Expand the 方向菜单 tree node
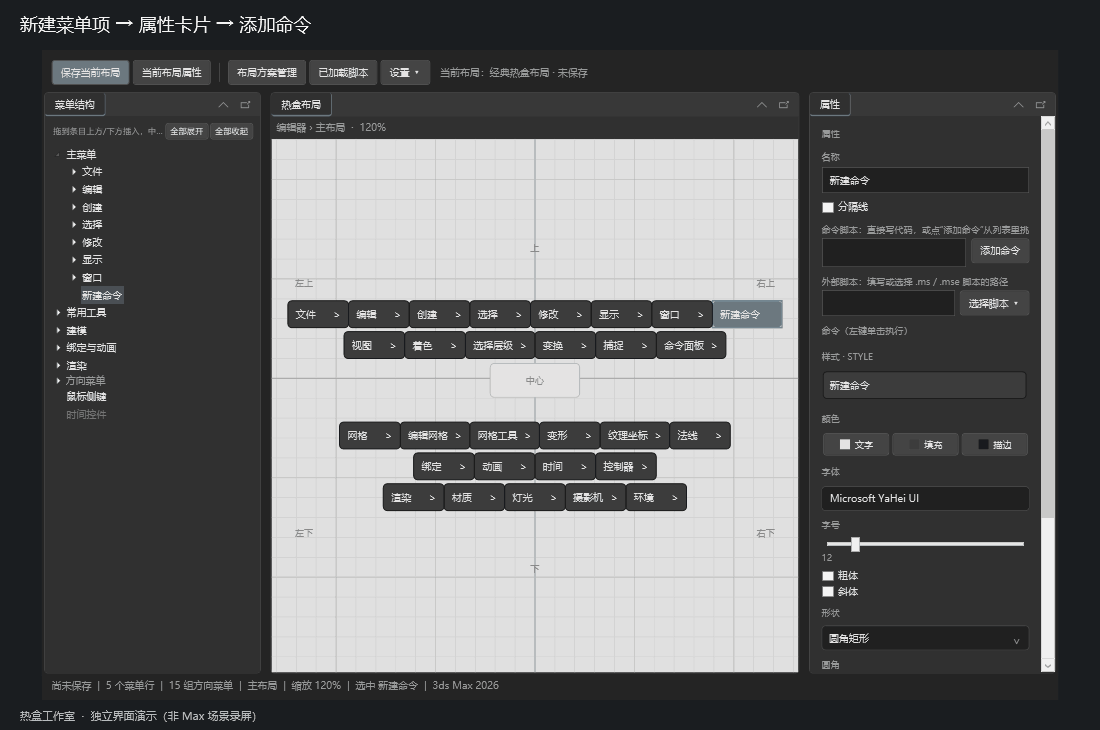 (58, 381)
